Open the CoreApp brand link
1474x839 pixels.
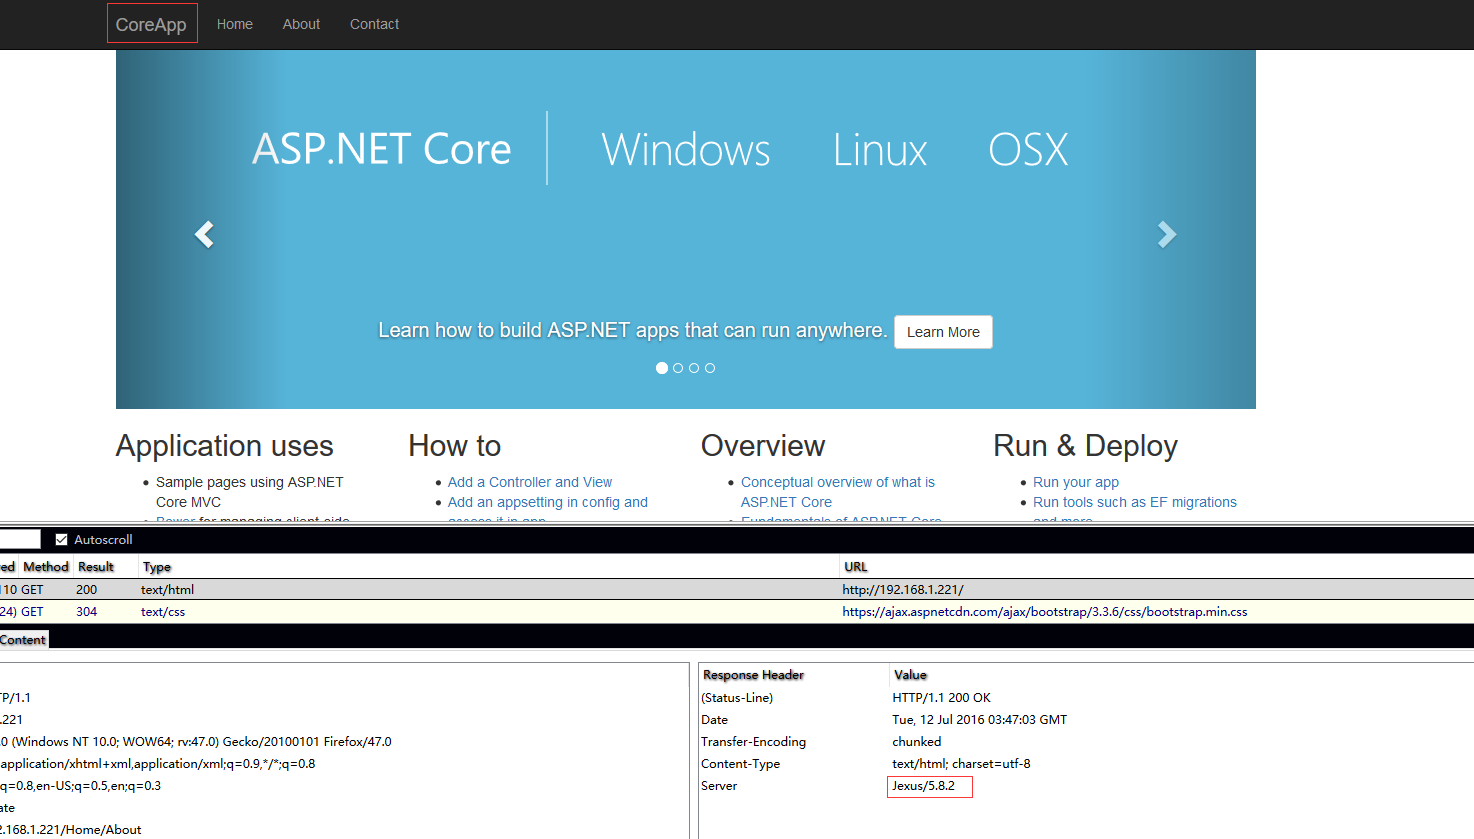[x=151, y=24]
